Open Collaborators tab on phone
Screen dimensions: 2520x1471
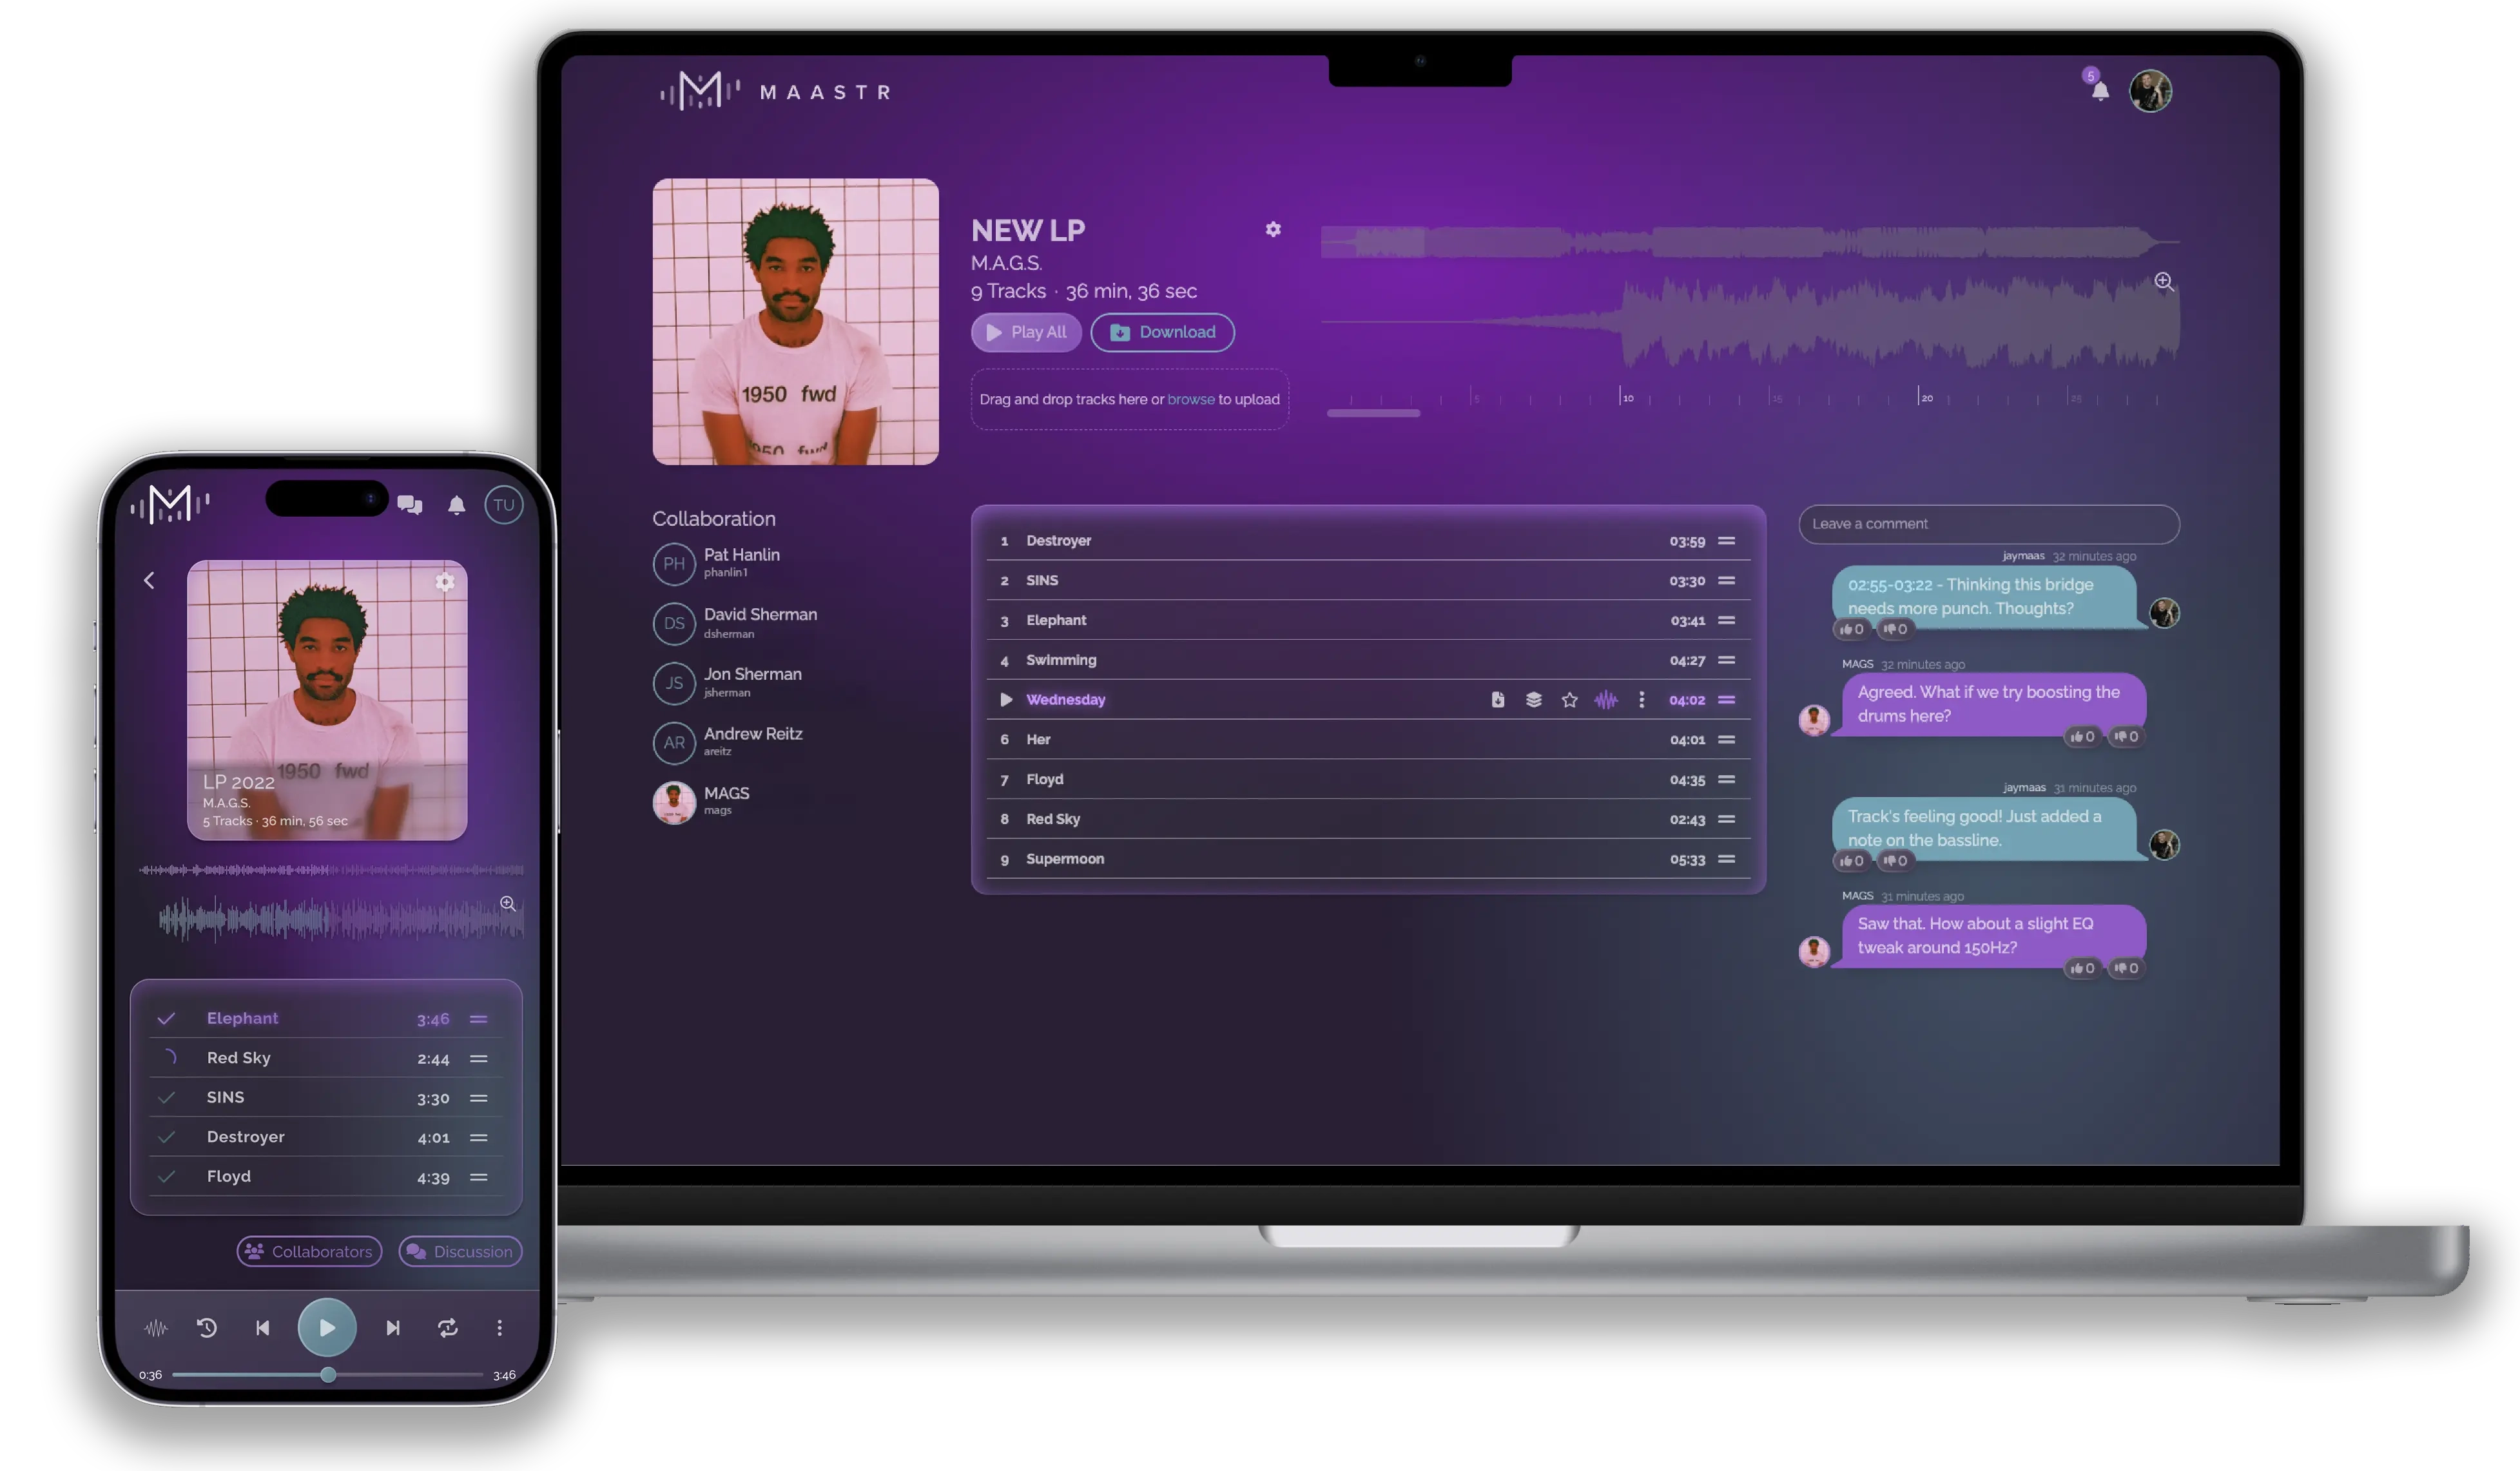pyautogui.click(x=309, y=1251)
